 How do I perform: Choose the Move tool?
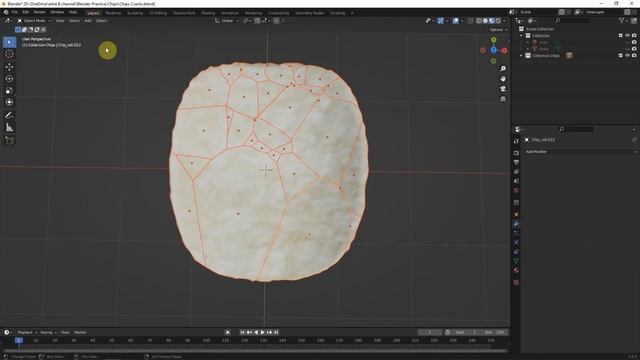point(9,67)
